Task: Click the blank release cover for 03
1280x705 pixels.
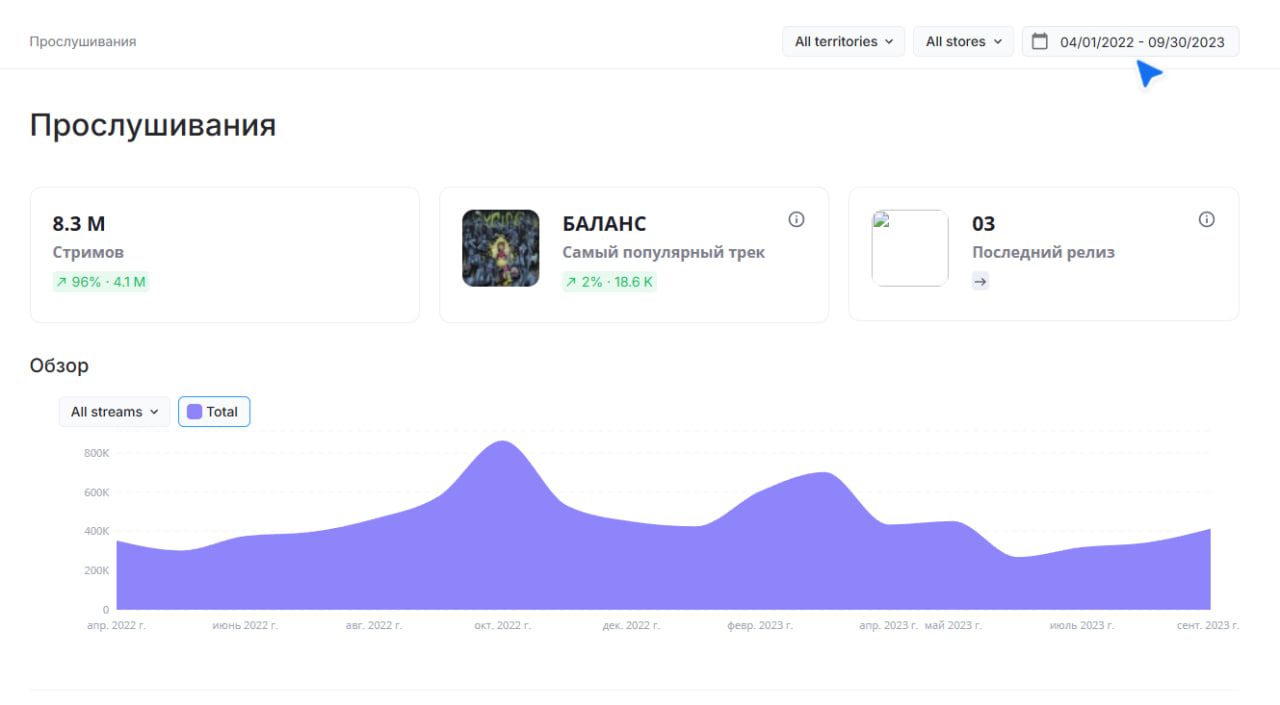Action: [910, 248]
